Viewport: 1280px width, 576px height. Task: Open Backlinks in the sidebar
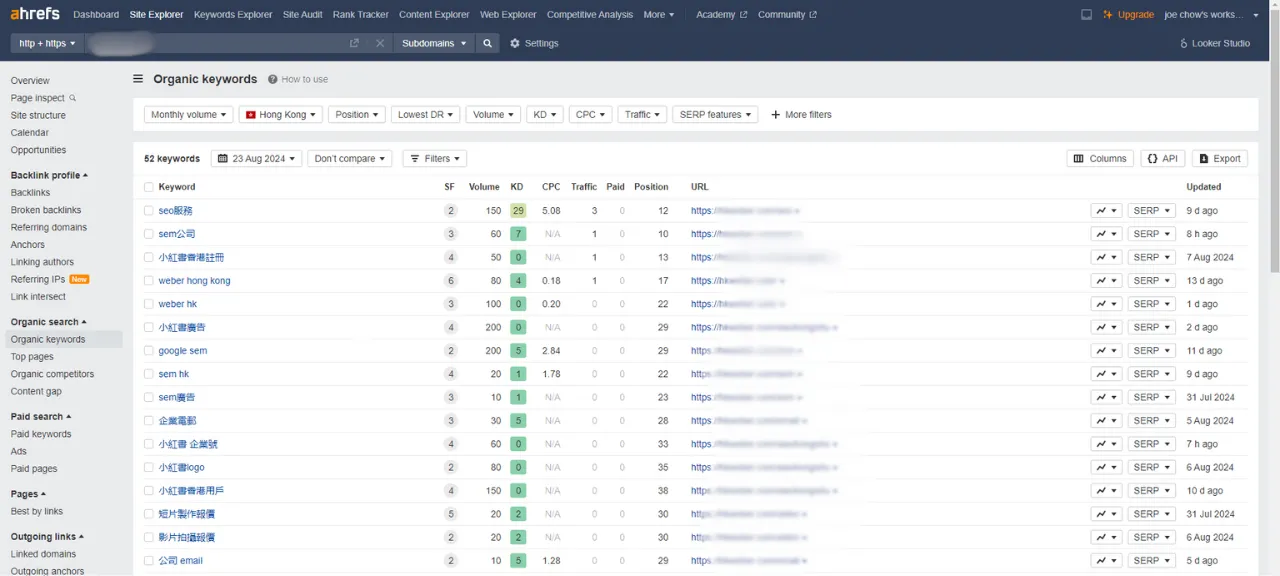point(30,193)
